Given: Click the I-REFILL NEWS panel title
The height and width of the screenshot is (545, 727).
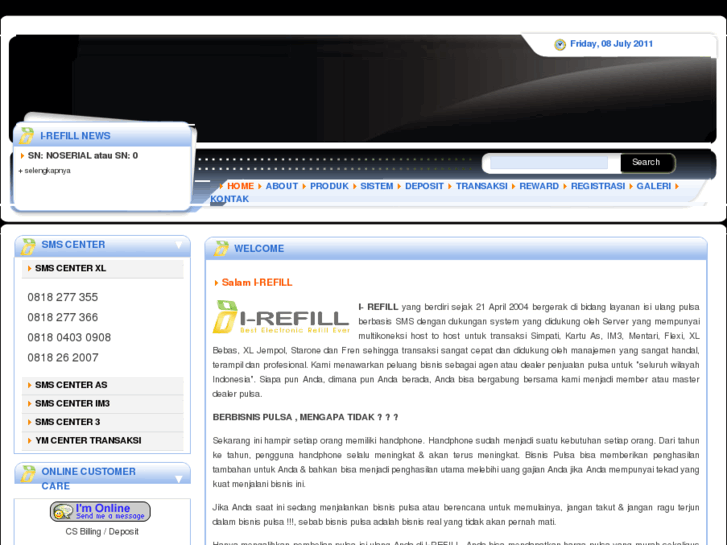Looking at the screenshot, I should 75,136.
